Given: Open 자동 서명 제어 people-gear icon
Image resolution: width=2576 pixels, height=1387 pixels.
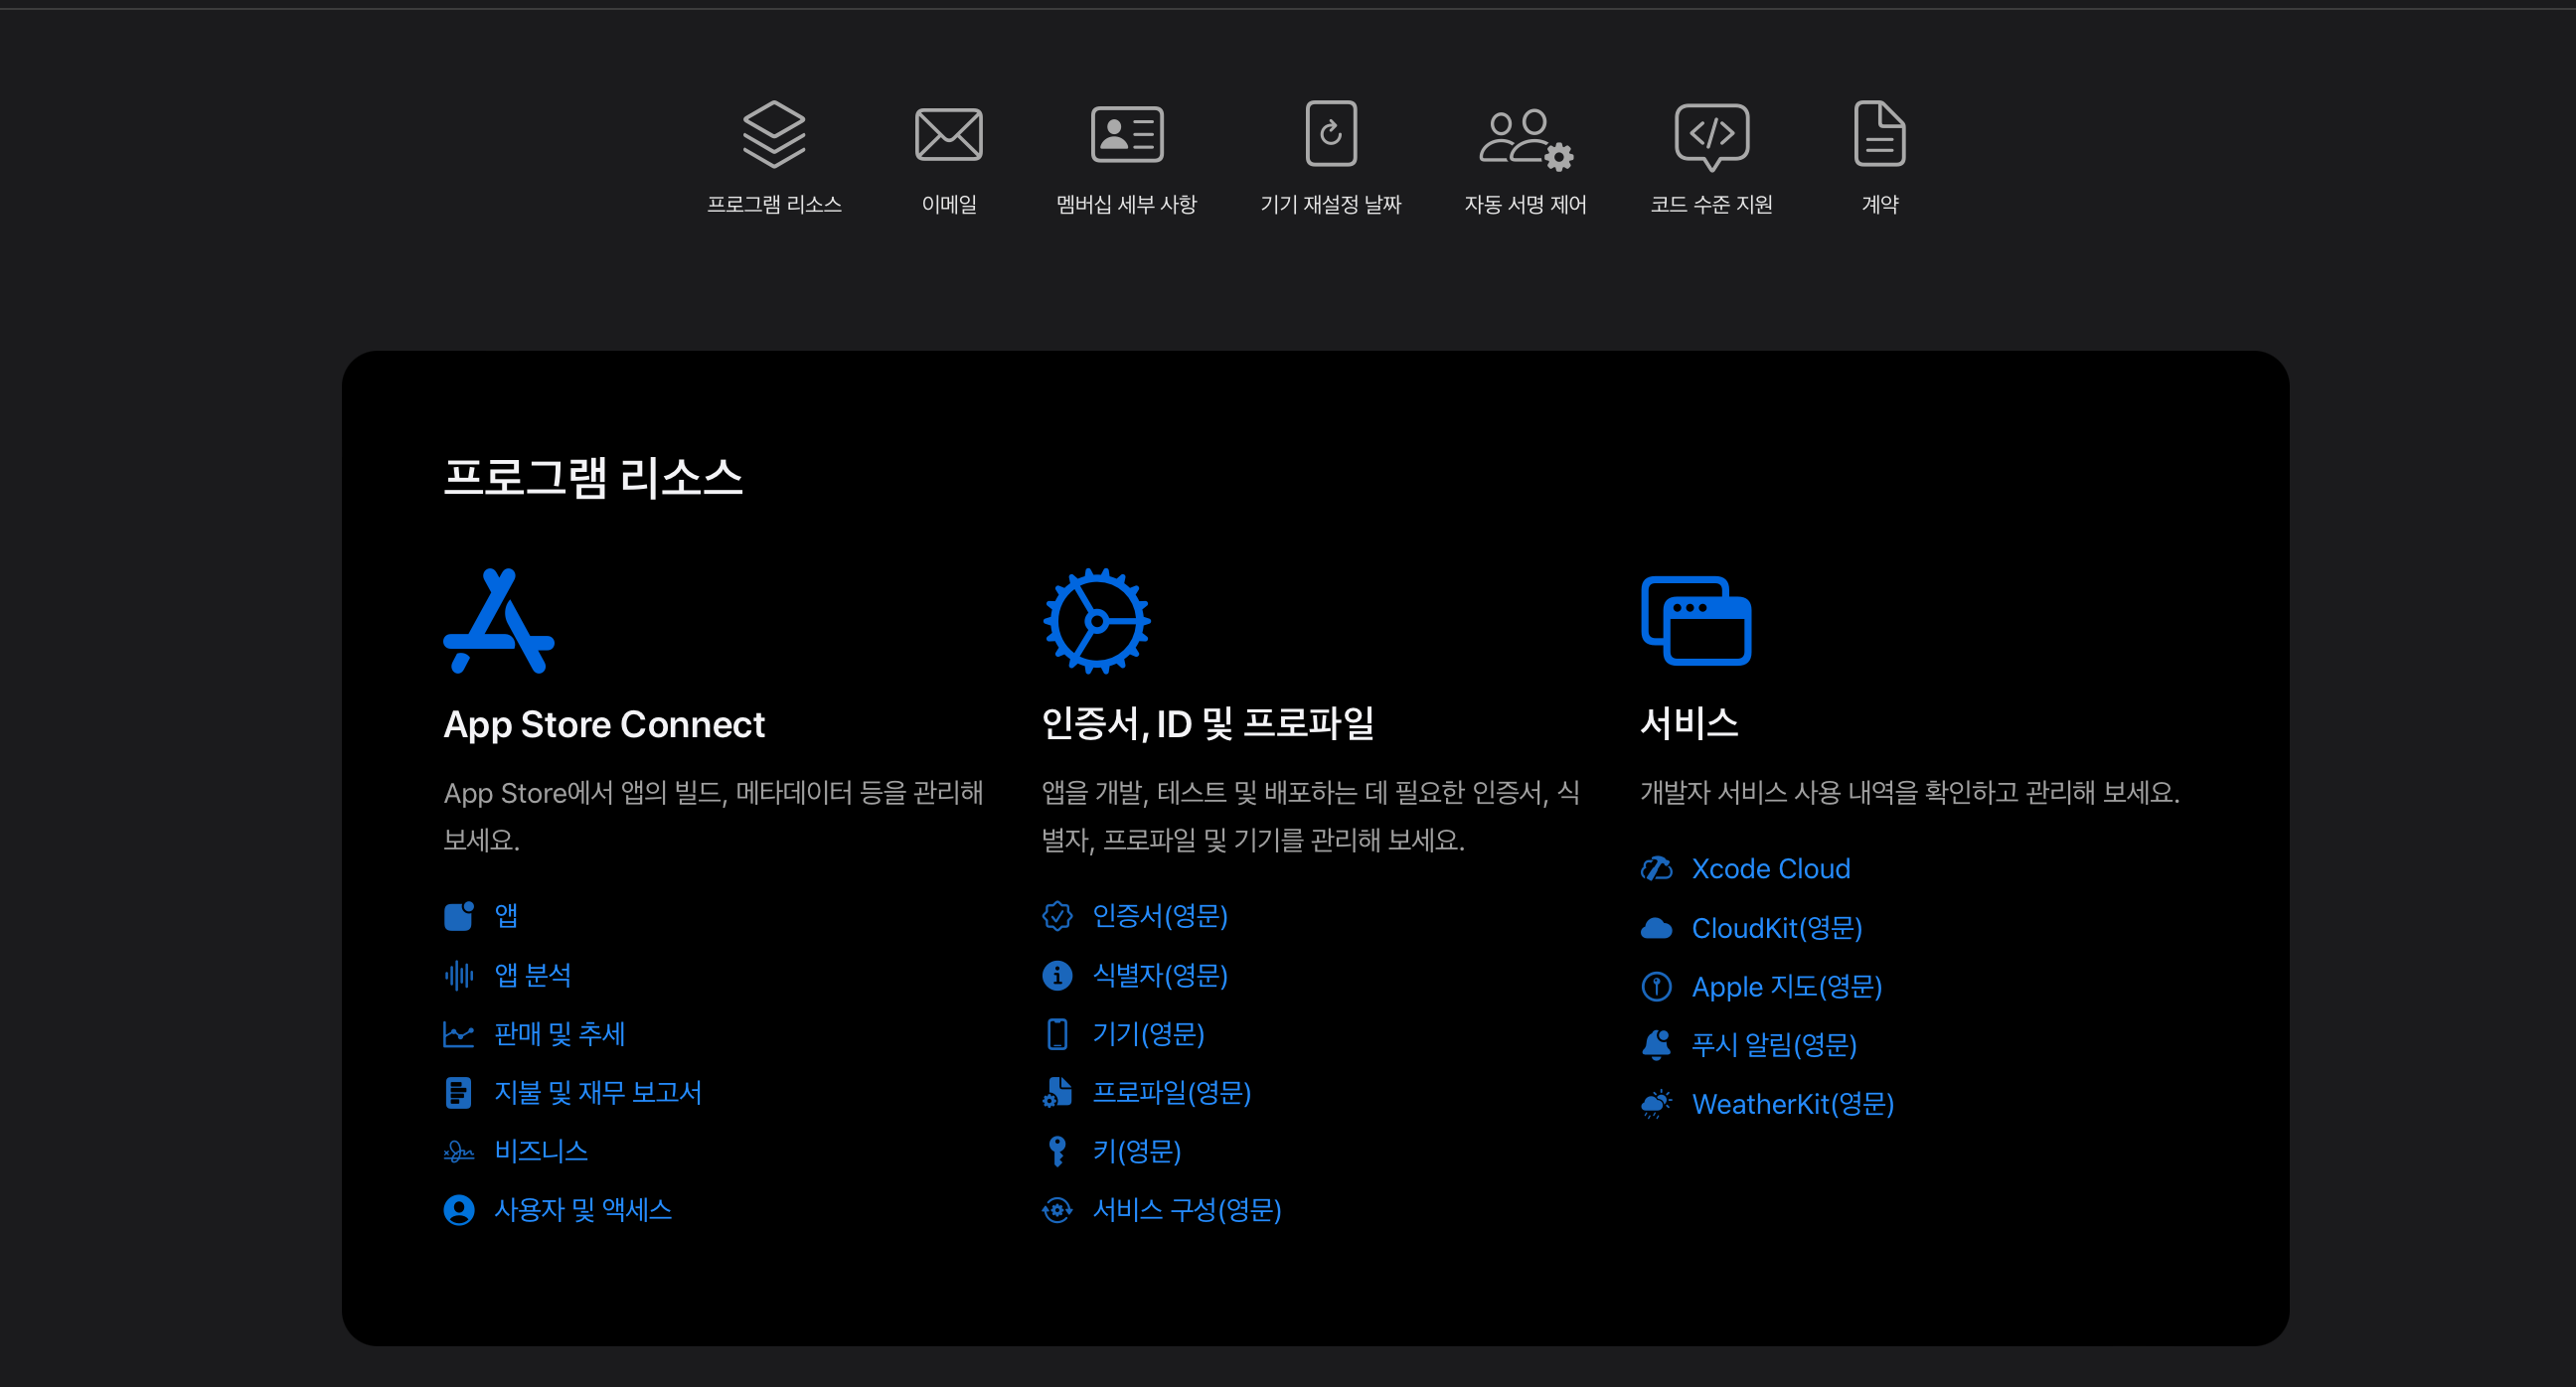Looking at the screenshot, I should pyautogui.click(x=1524, y=137).
